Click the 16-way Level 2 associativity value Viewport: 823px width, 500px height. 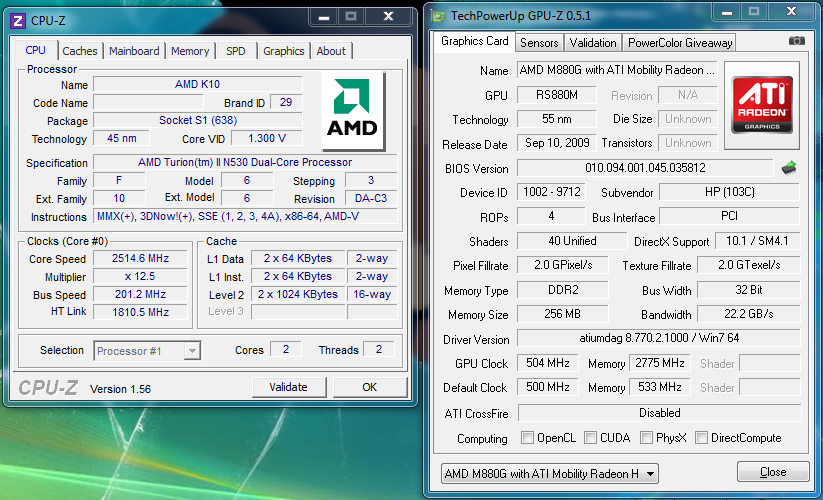click(372, 294)
